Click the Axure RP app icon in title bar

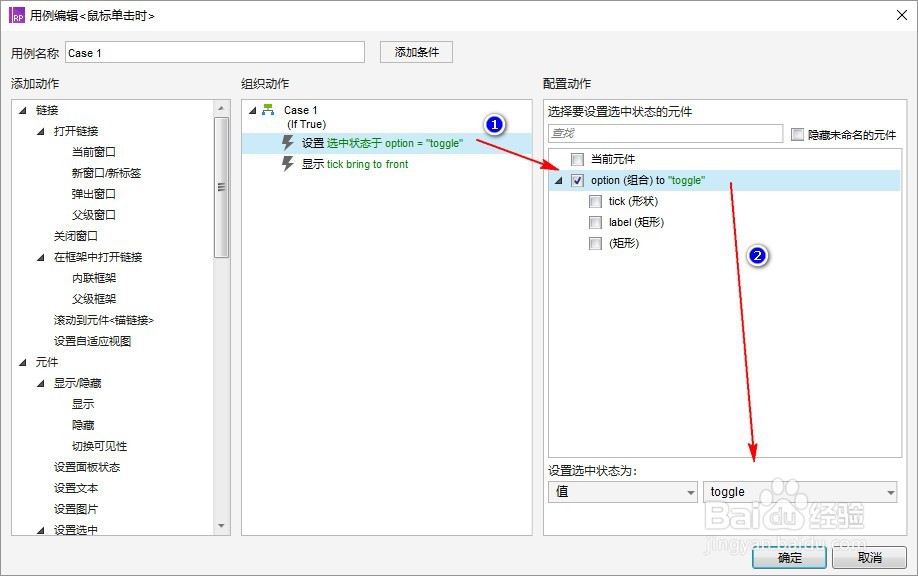coord(16,15)
